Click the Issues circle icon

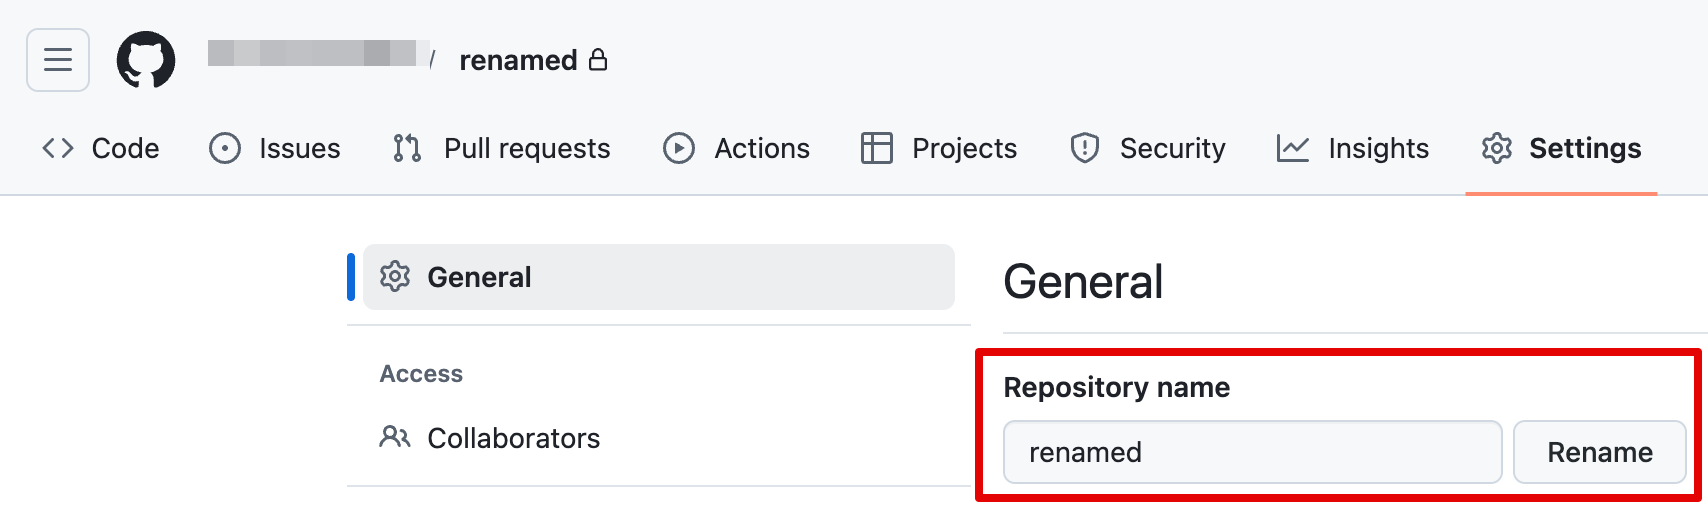click(225, 149)
